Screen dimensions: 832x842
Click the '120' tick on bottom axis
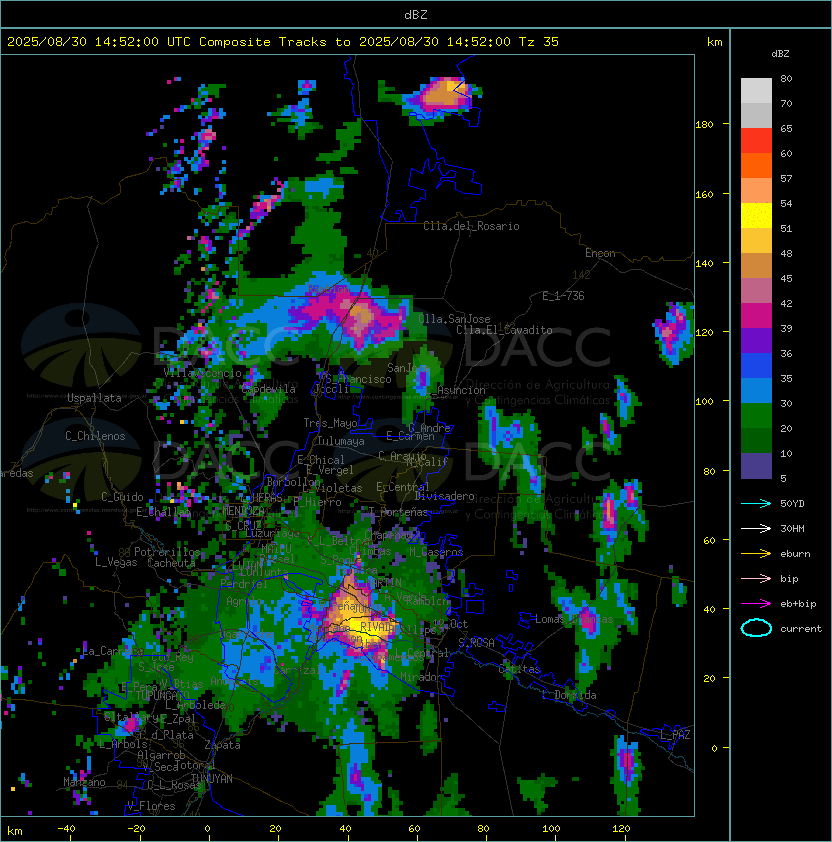tap(621, 829)
